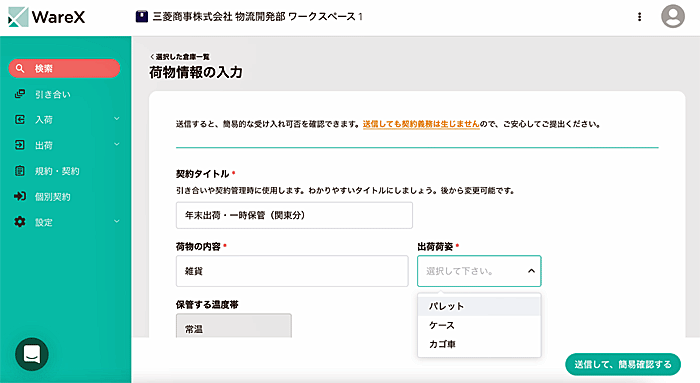
Task: Focus the 契約タイトル input field
Action: tap(294, 215)
